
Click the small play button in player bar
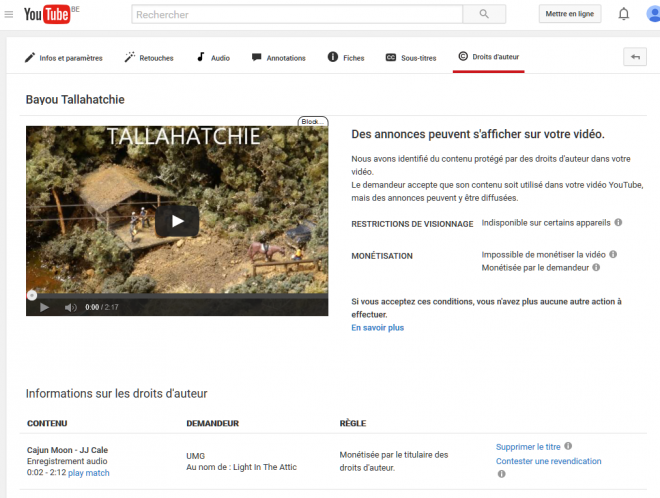point(44,307)
